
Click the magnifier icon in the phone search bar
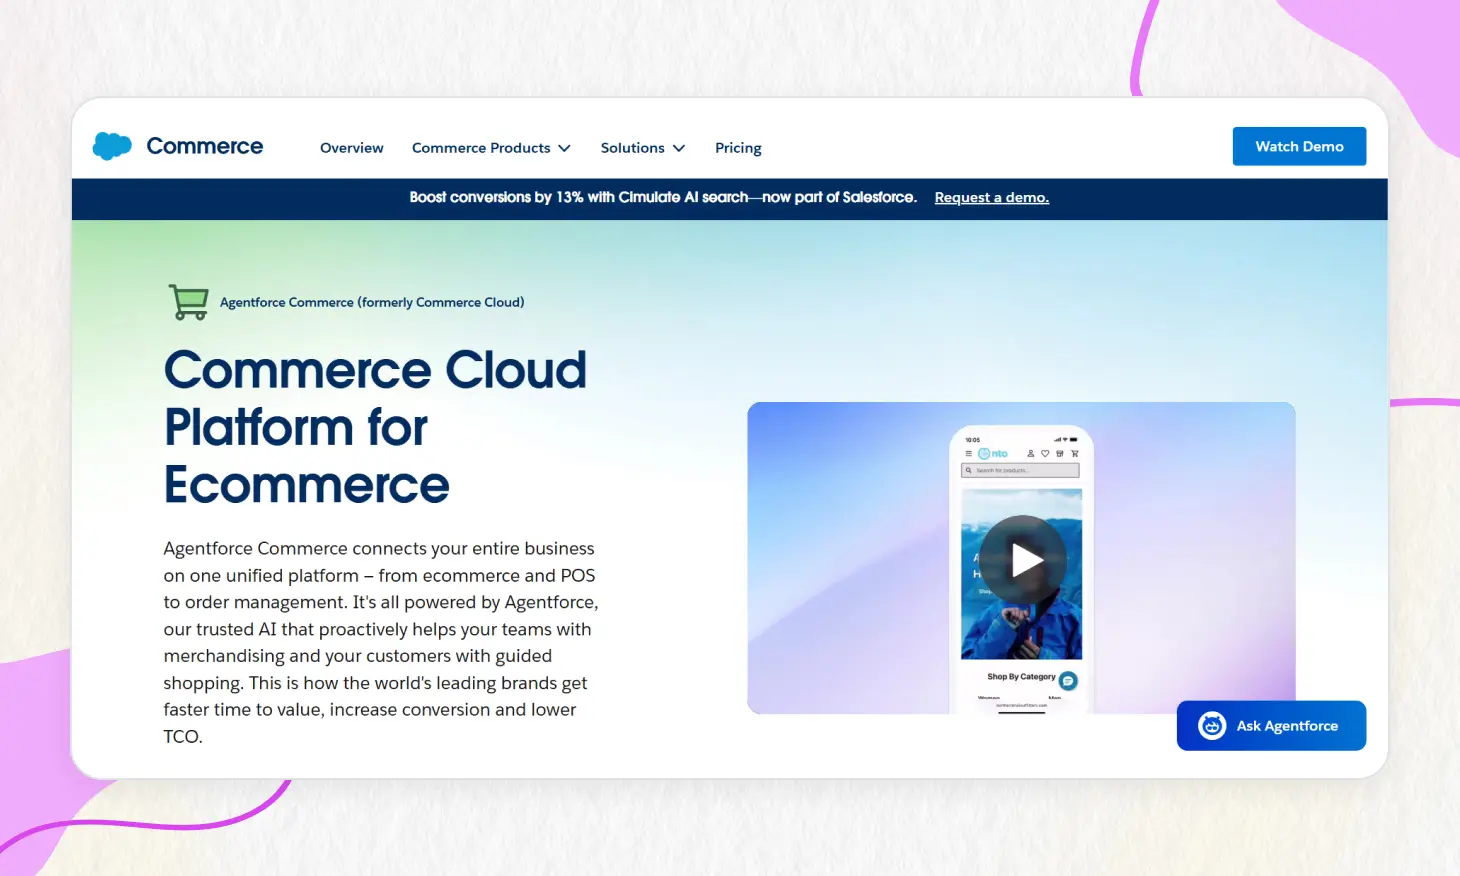[x=969, y=470]
